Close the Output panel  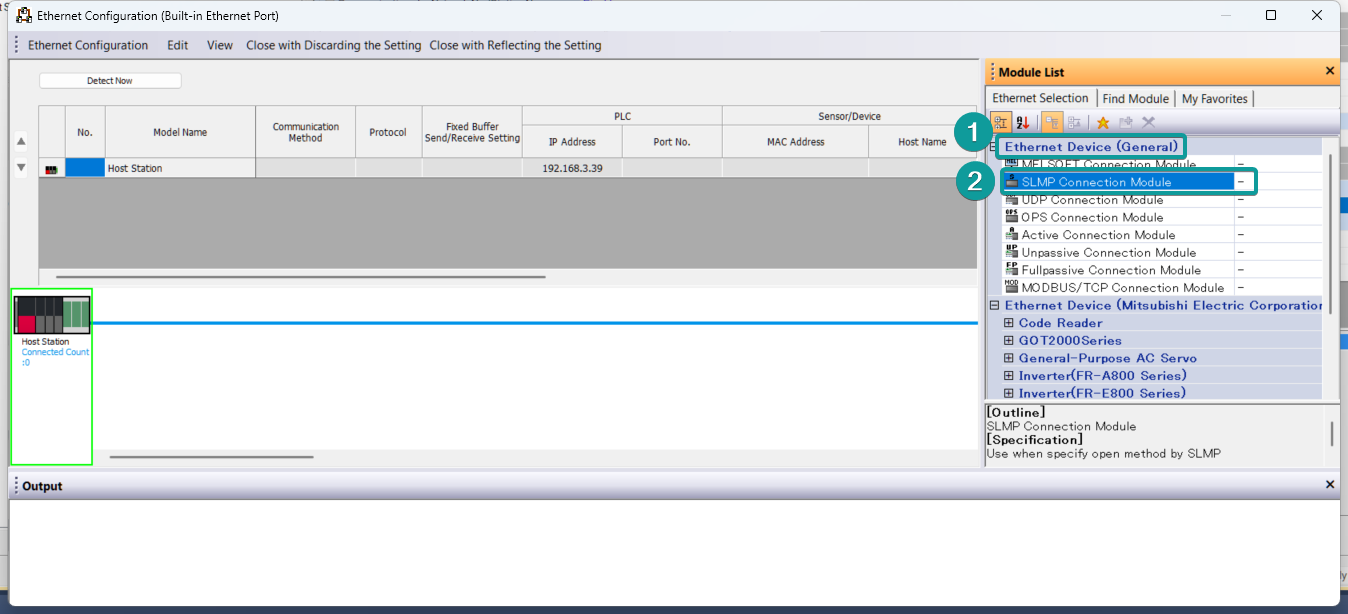click(x=1329, y=485)
